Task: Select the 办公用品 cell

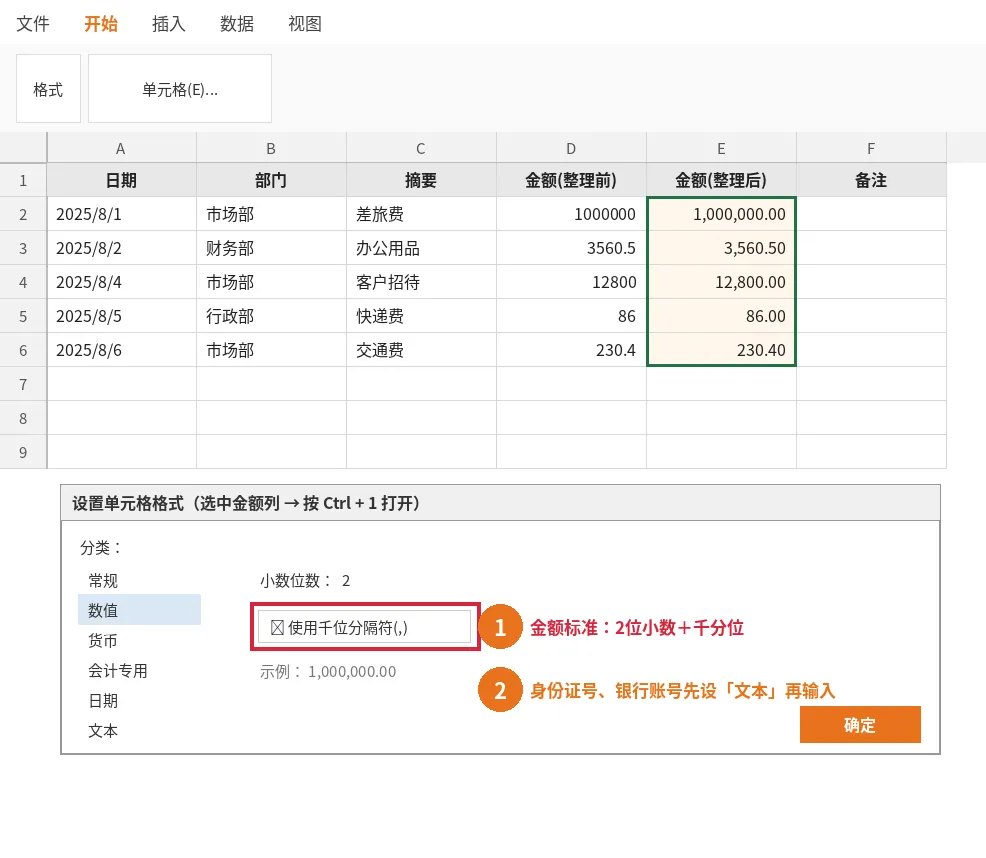Action: coord(421,248)
